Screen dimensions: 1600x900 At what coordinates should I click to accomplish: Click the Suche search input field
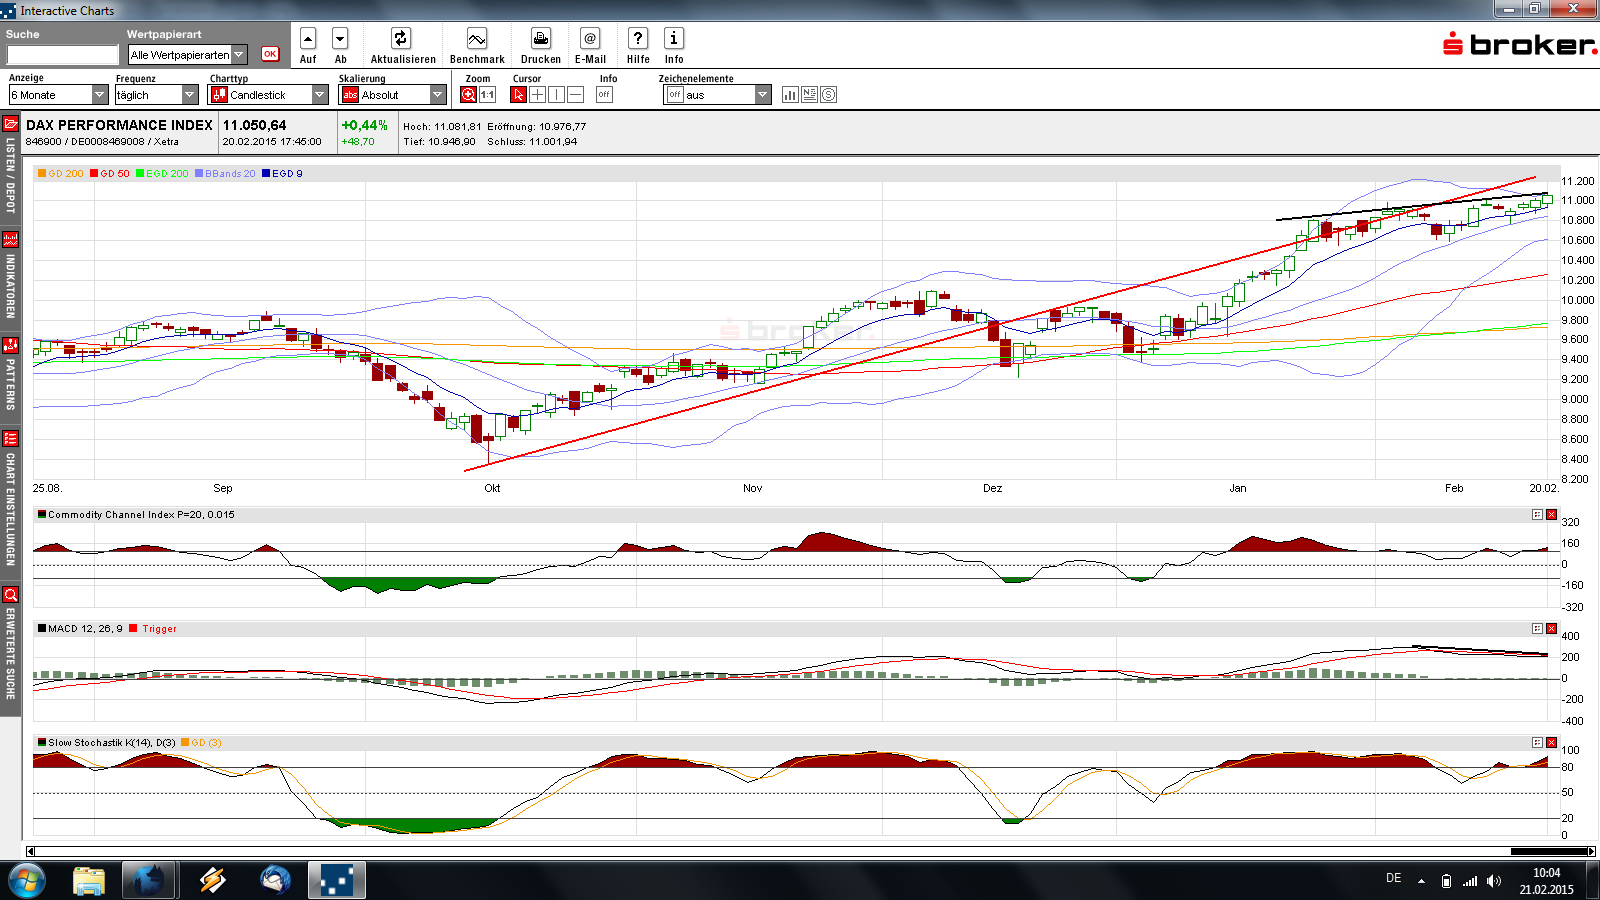click(x=62, y=55)
